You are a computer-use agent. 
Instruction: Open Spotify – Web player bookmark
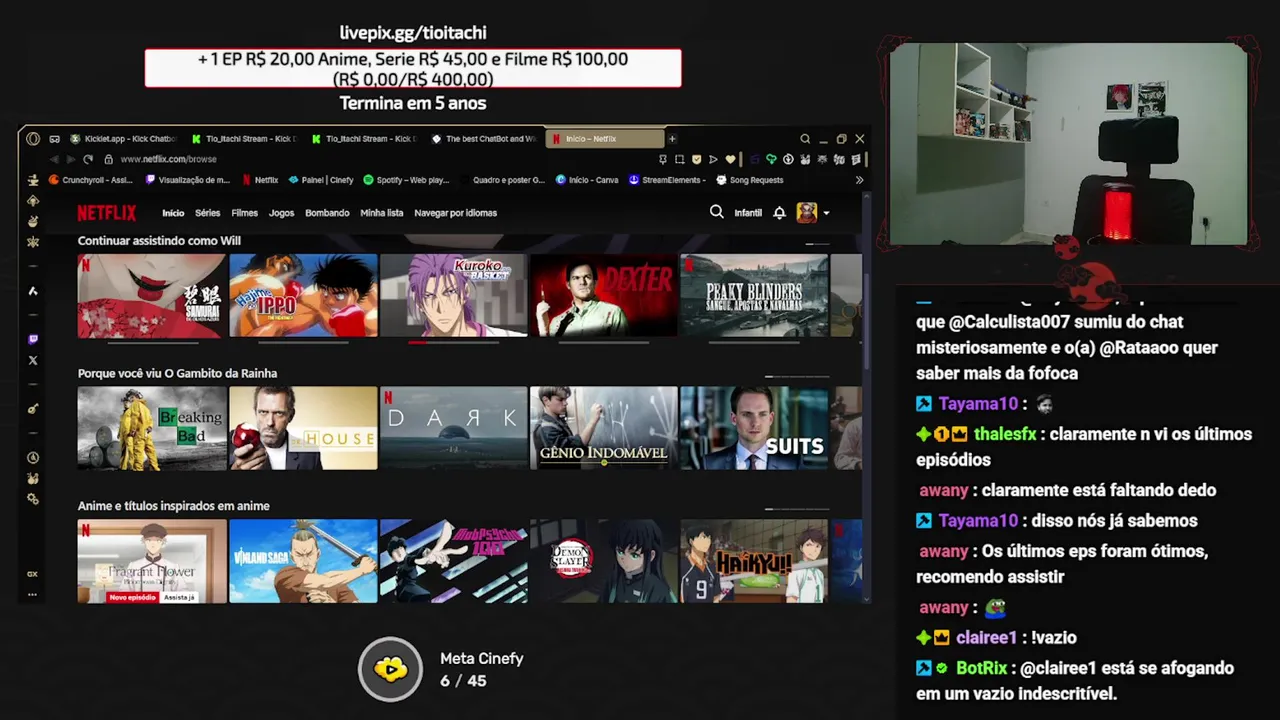pyautogui.click(x=407, y=180)
